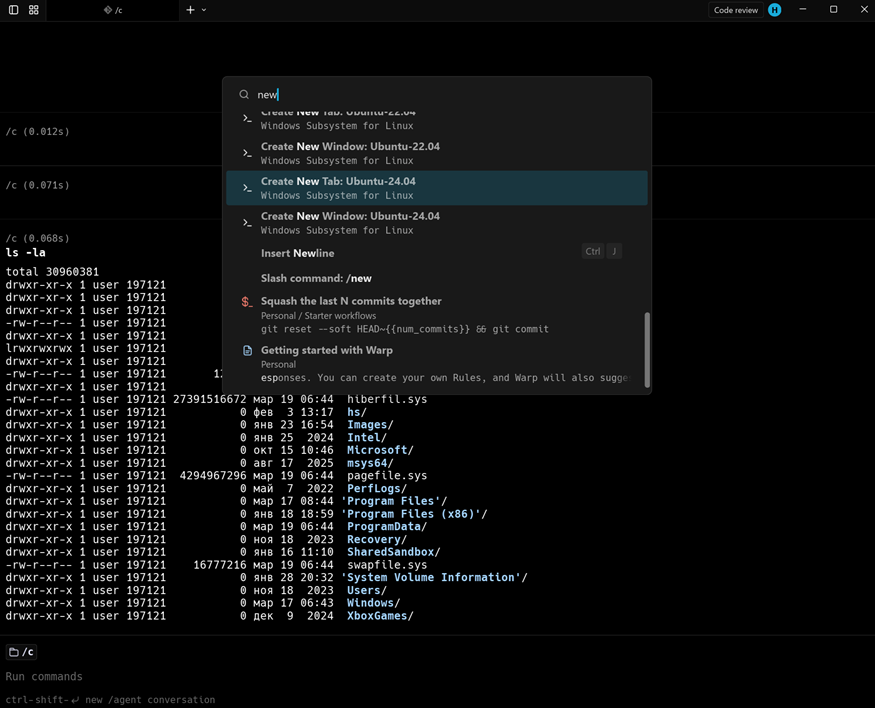This screenshot has width=875, height=708.
Task: Click the search magnifier icon in palette
Action: pos(244,95)
